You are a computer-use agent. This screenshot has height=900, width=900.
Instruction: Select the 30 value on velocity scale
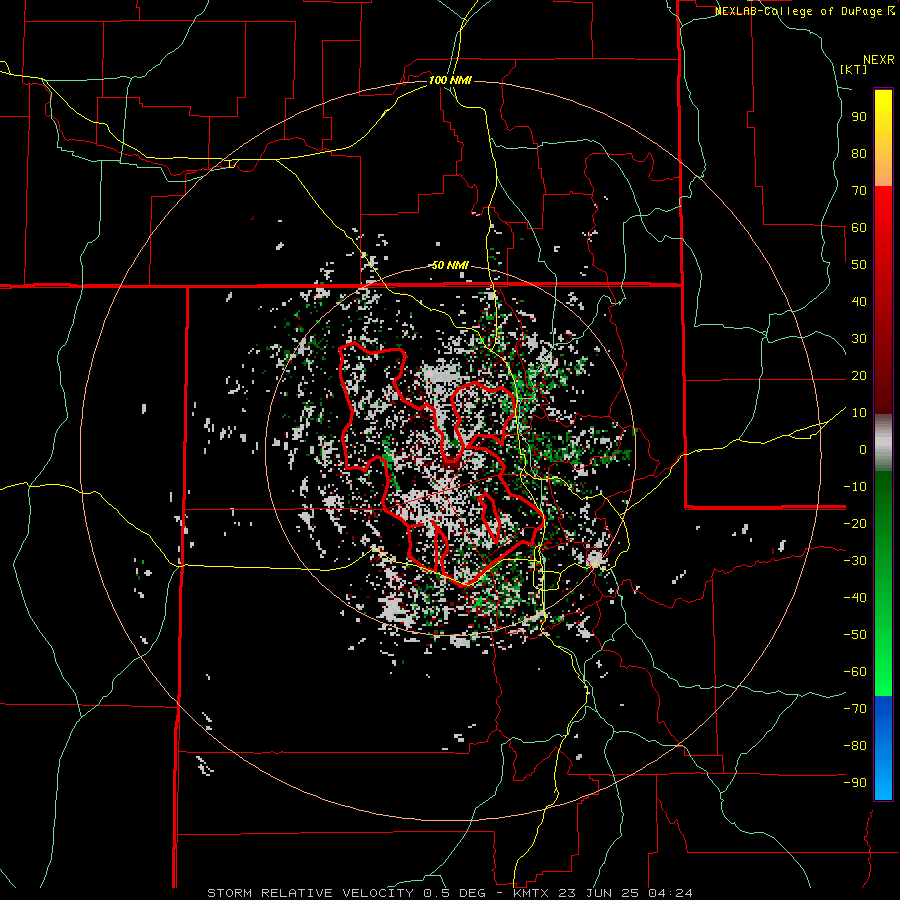click(859, 339)
